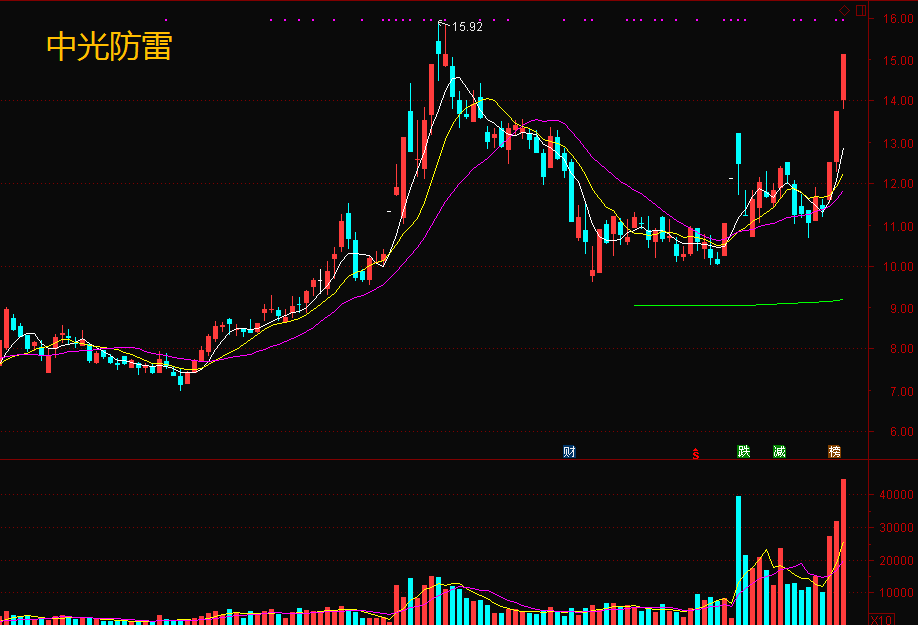Screen dimensions: 918x625
Task: Click the 10.00 price axis label
Action: [896, 267]
